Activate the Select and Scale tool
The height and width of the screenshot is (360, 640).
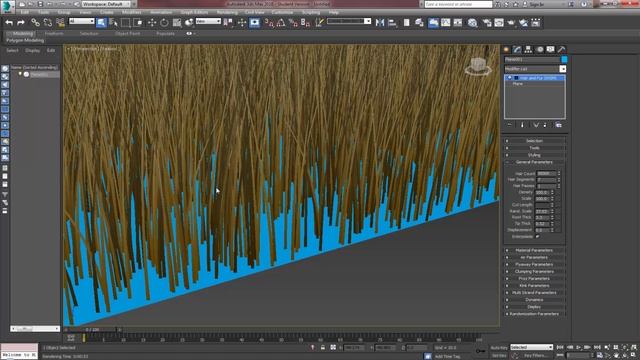(x=176, y=22)
